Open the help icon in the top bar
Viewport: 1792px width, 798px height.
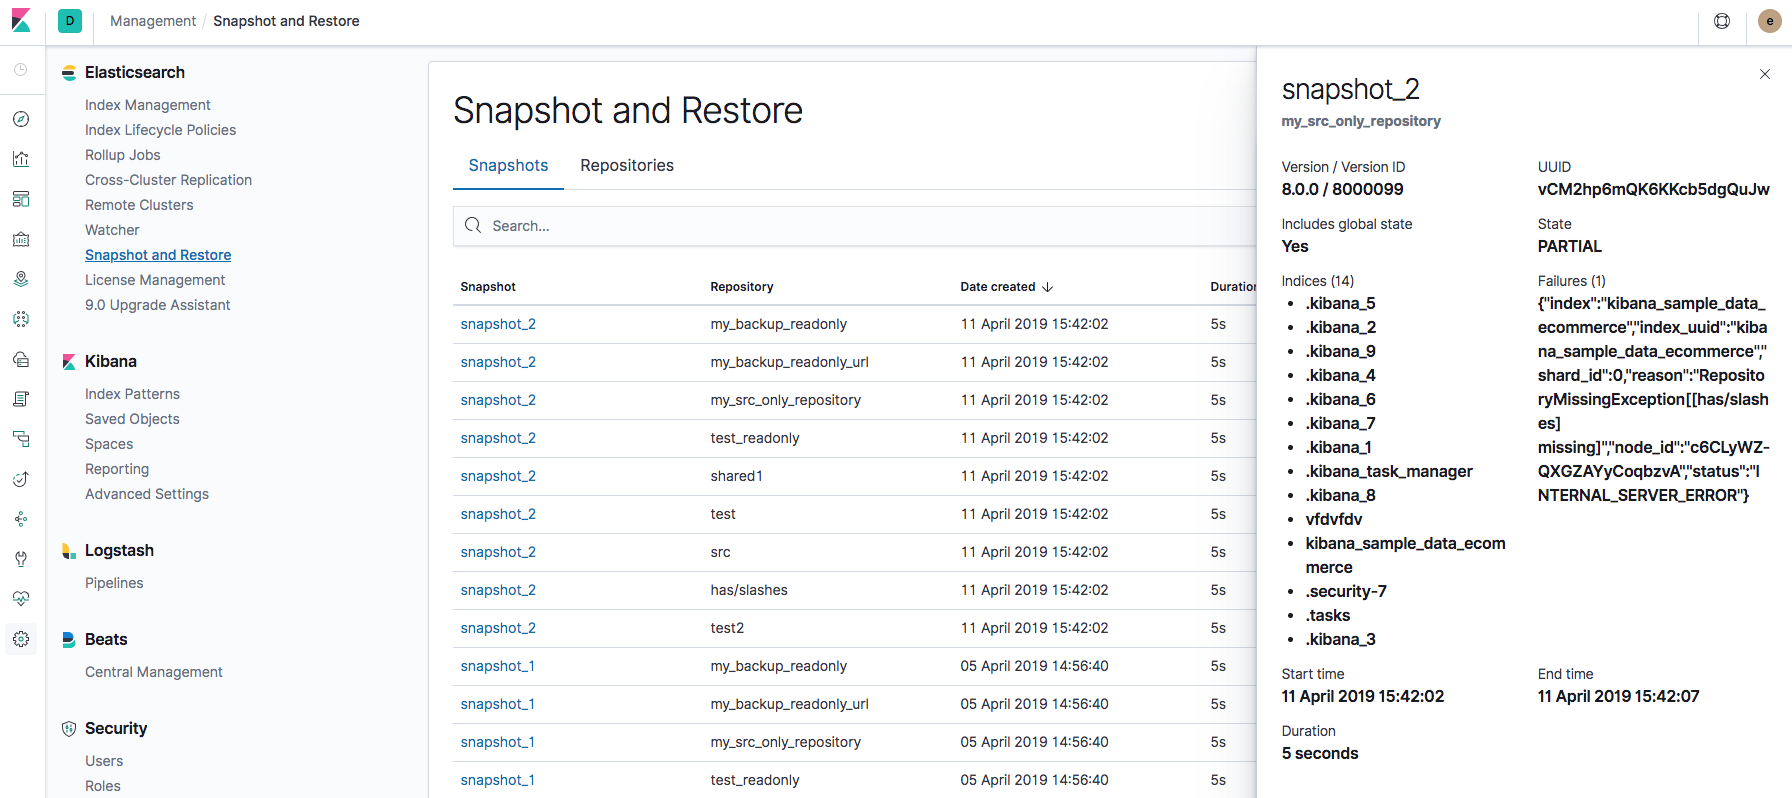pos(1722,21)
